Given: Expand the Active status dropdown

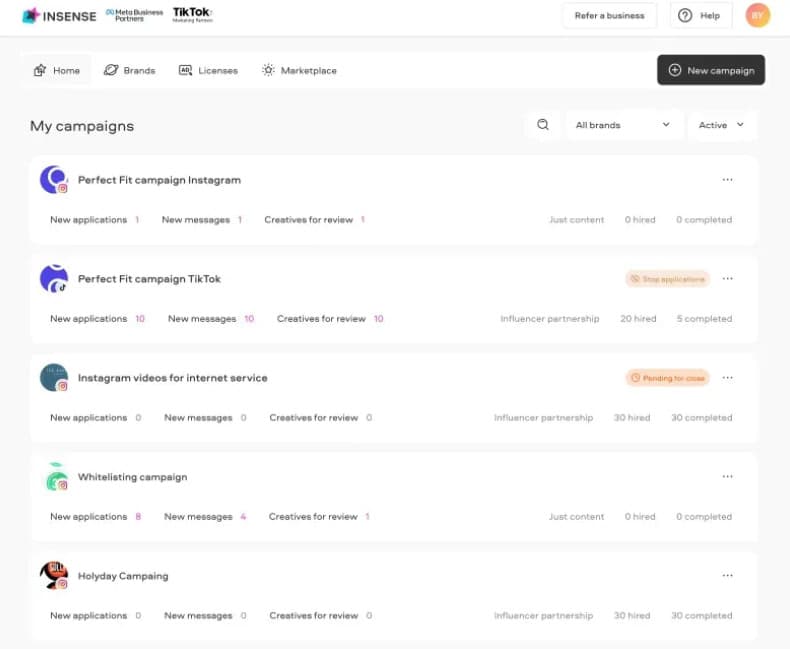Looking at the screenshot, I should click(x=721, y=125).
